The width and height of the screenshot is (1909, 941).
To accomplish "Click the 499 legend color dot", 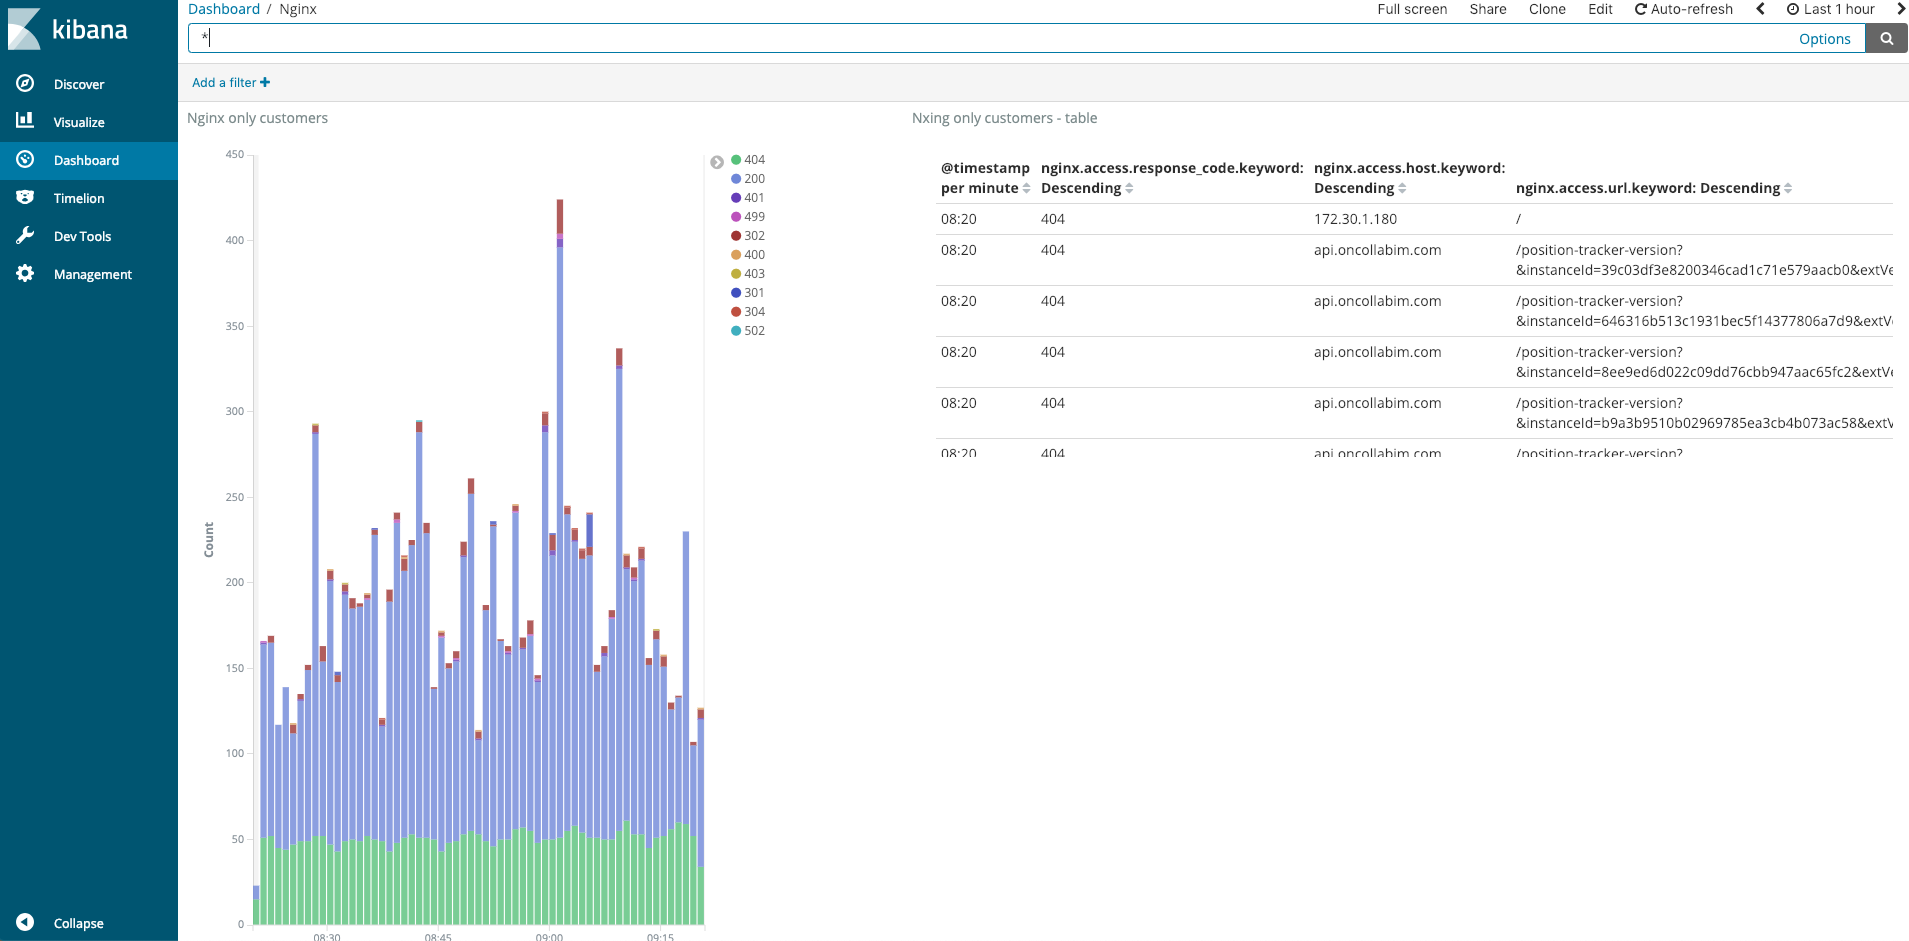I will 736,217.
